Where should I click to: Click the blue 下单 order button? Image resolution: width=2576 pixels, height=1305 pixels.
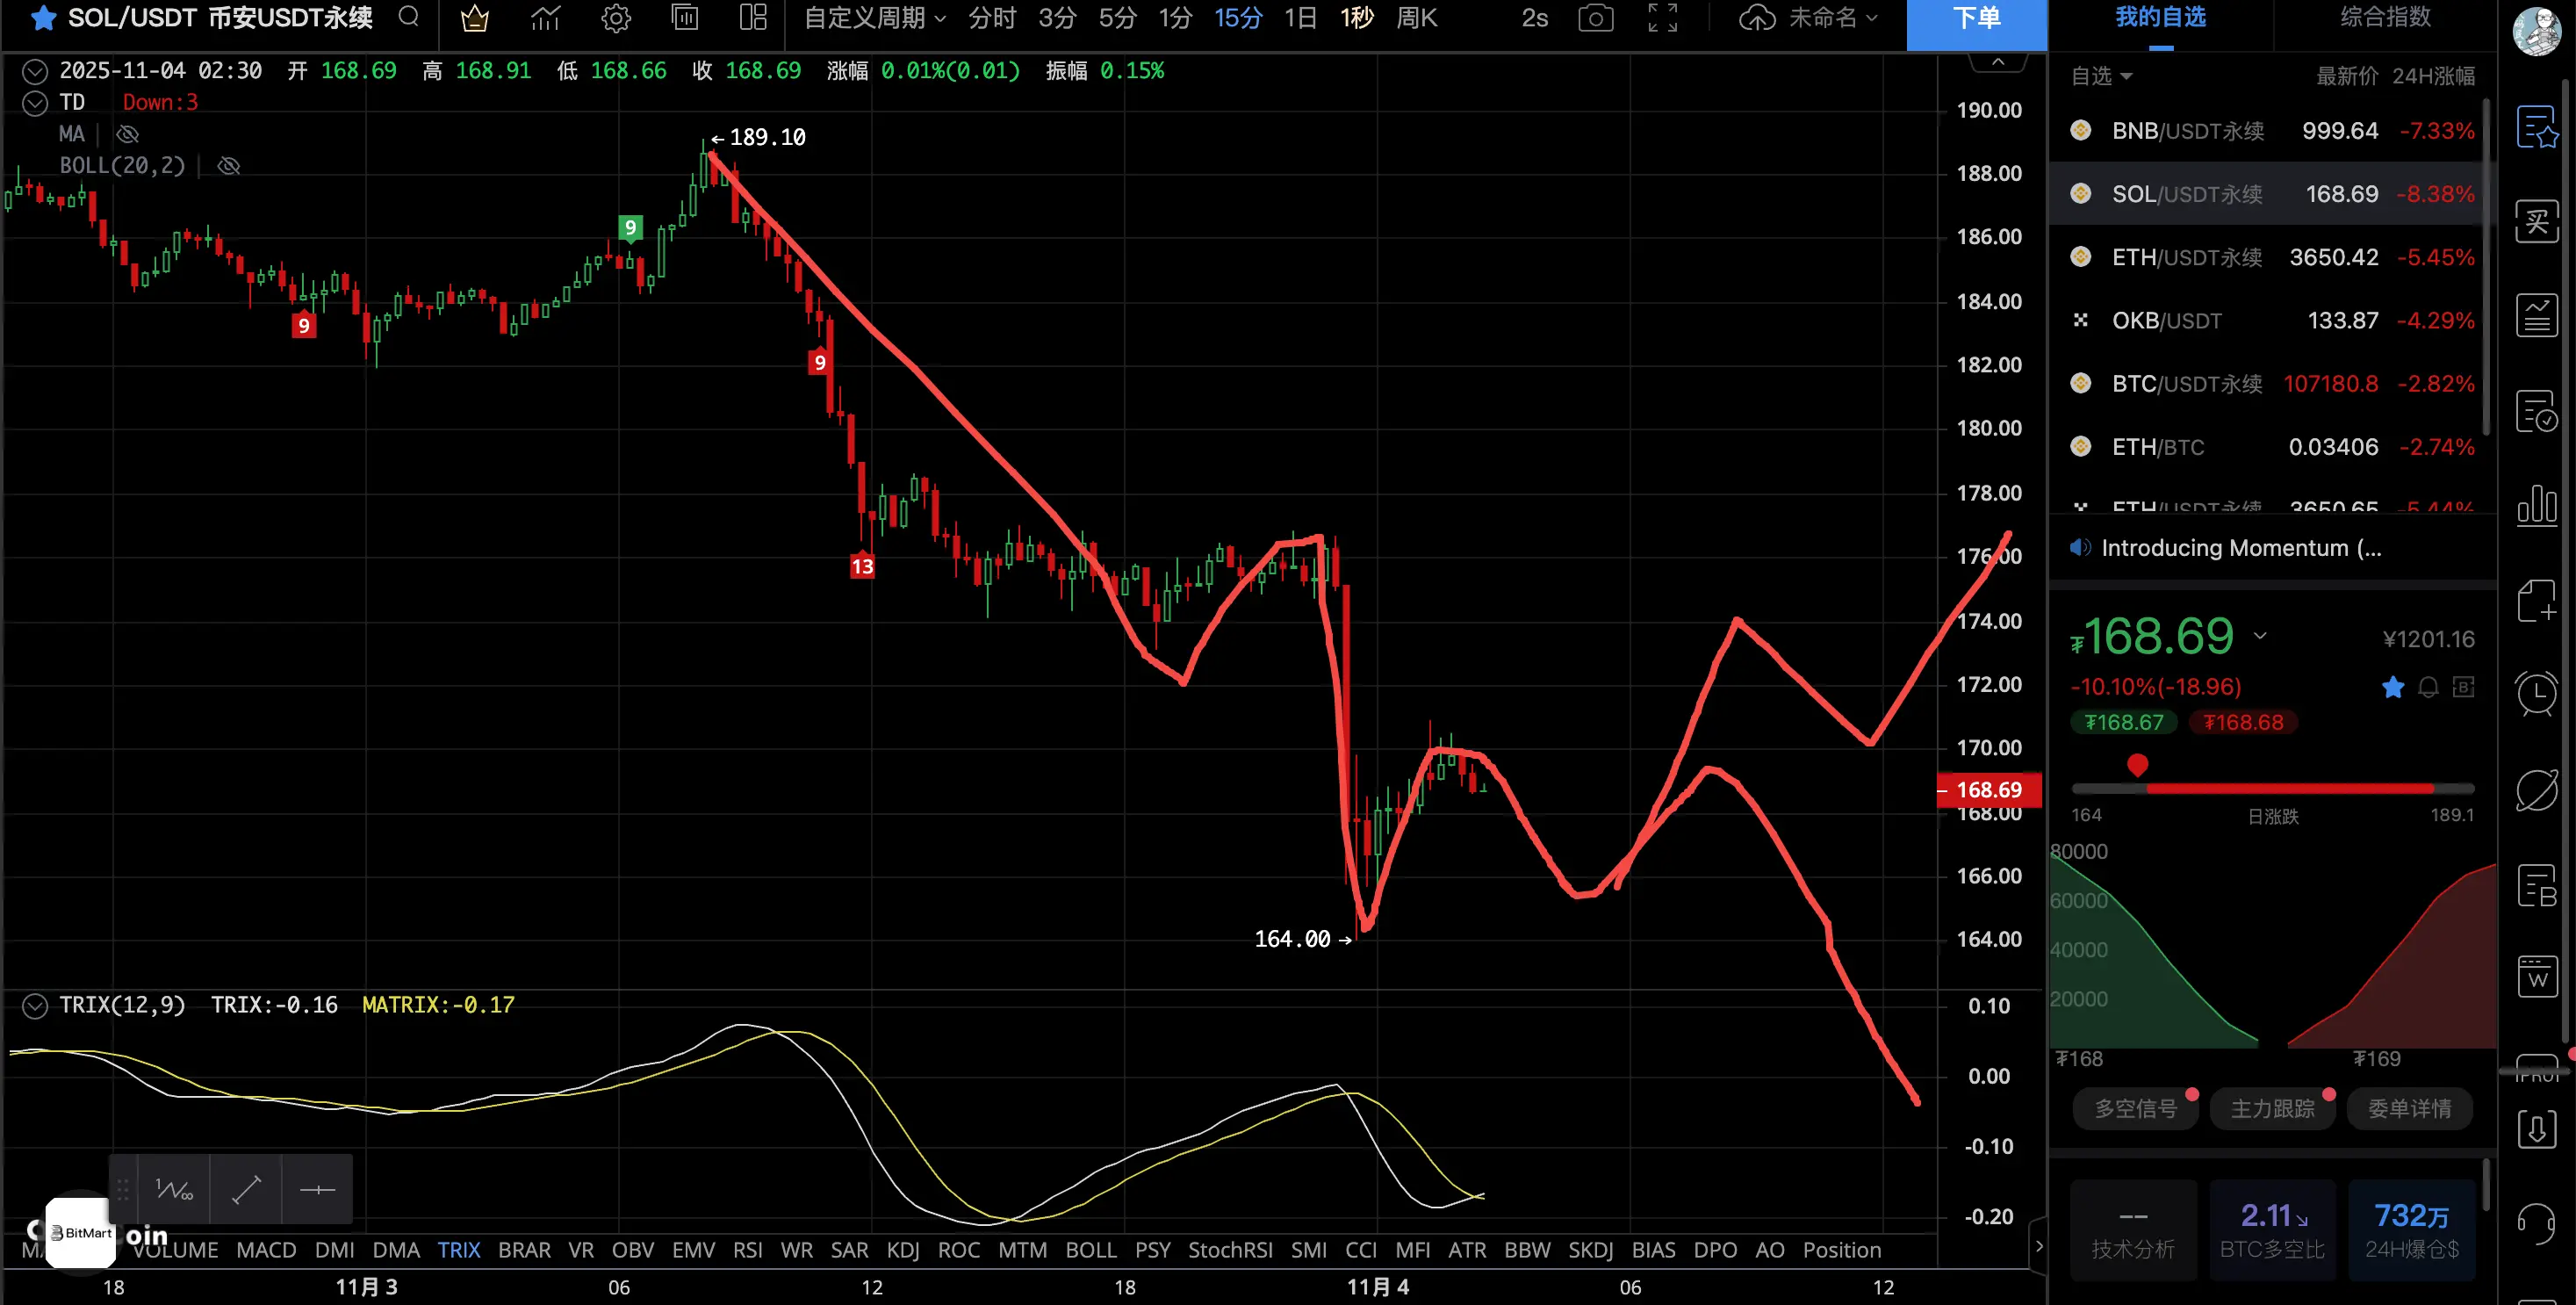[x=1976, y=19]
